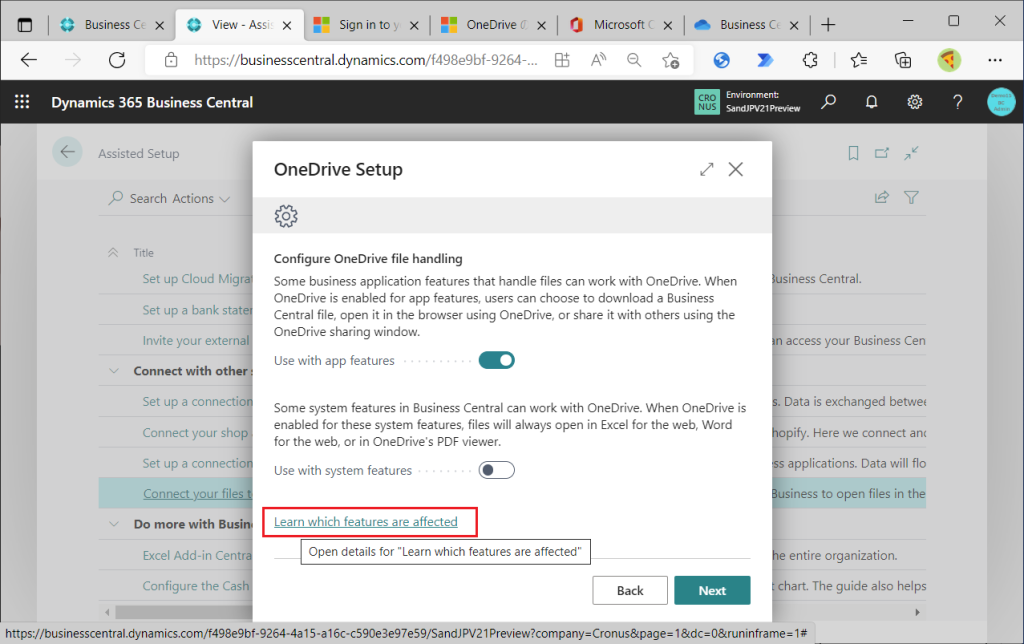The height and width of the screenshot is (644, 1024).
Task: Open the user account avatar
Action: click(x=1001, y=102)
